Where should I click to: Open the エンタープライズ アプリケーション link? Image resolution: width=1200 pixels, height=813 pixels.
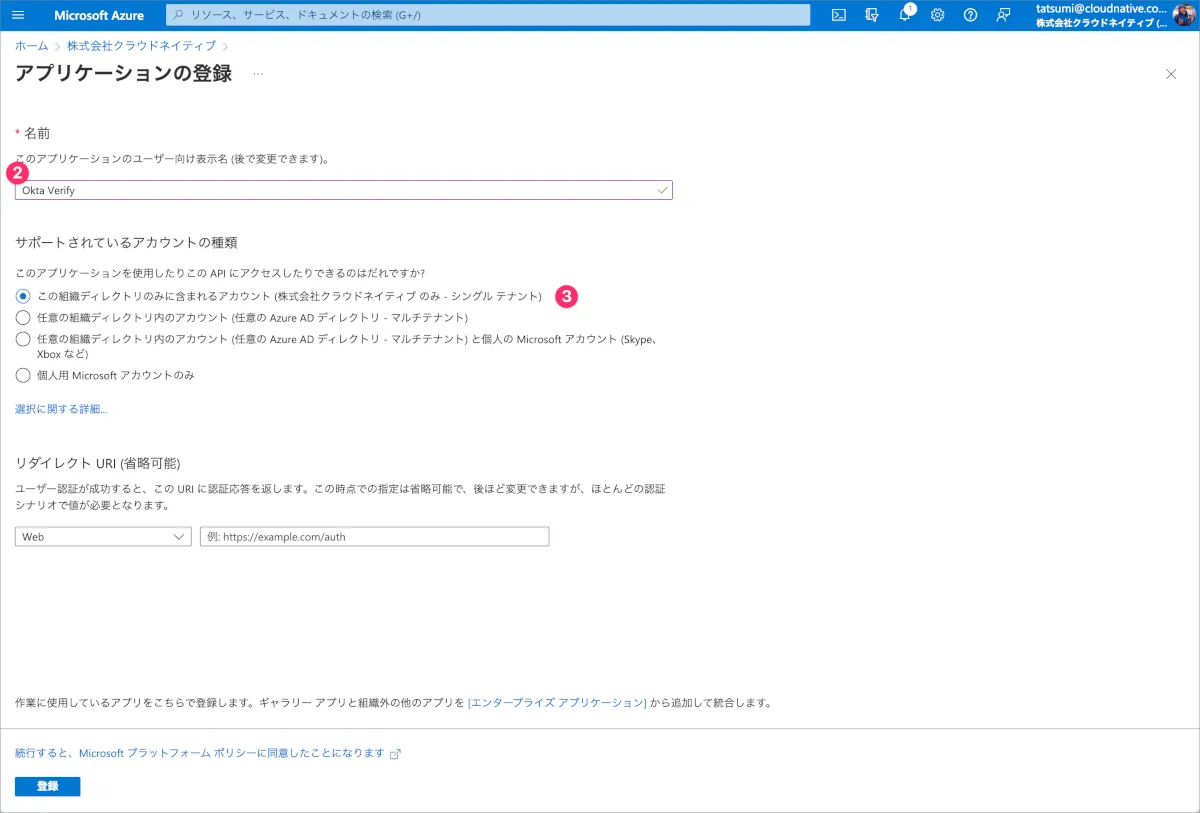tap(557, 703)
